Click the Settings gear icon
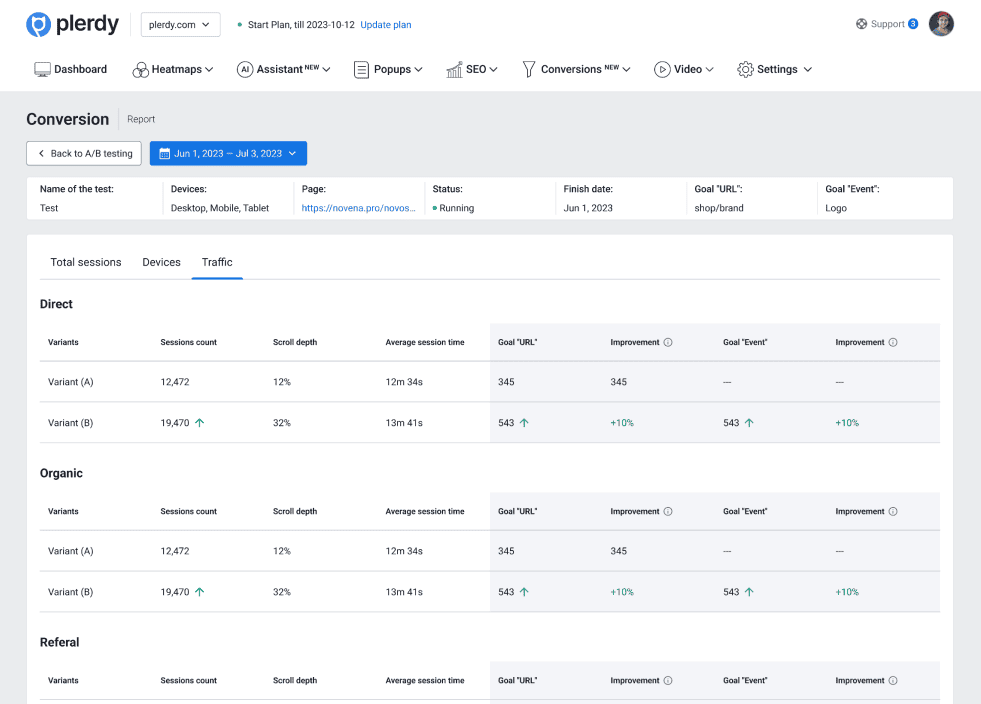This screenshot has height=704, width=981. pos(745,70)
